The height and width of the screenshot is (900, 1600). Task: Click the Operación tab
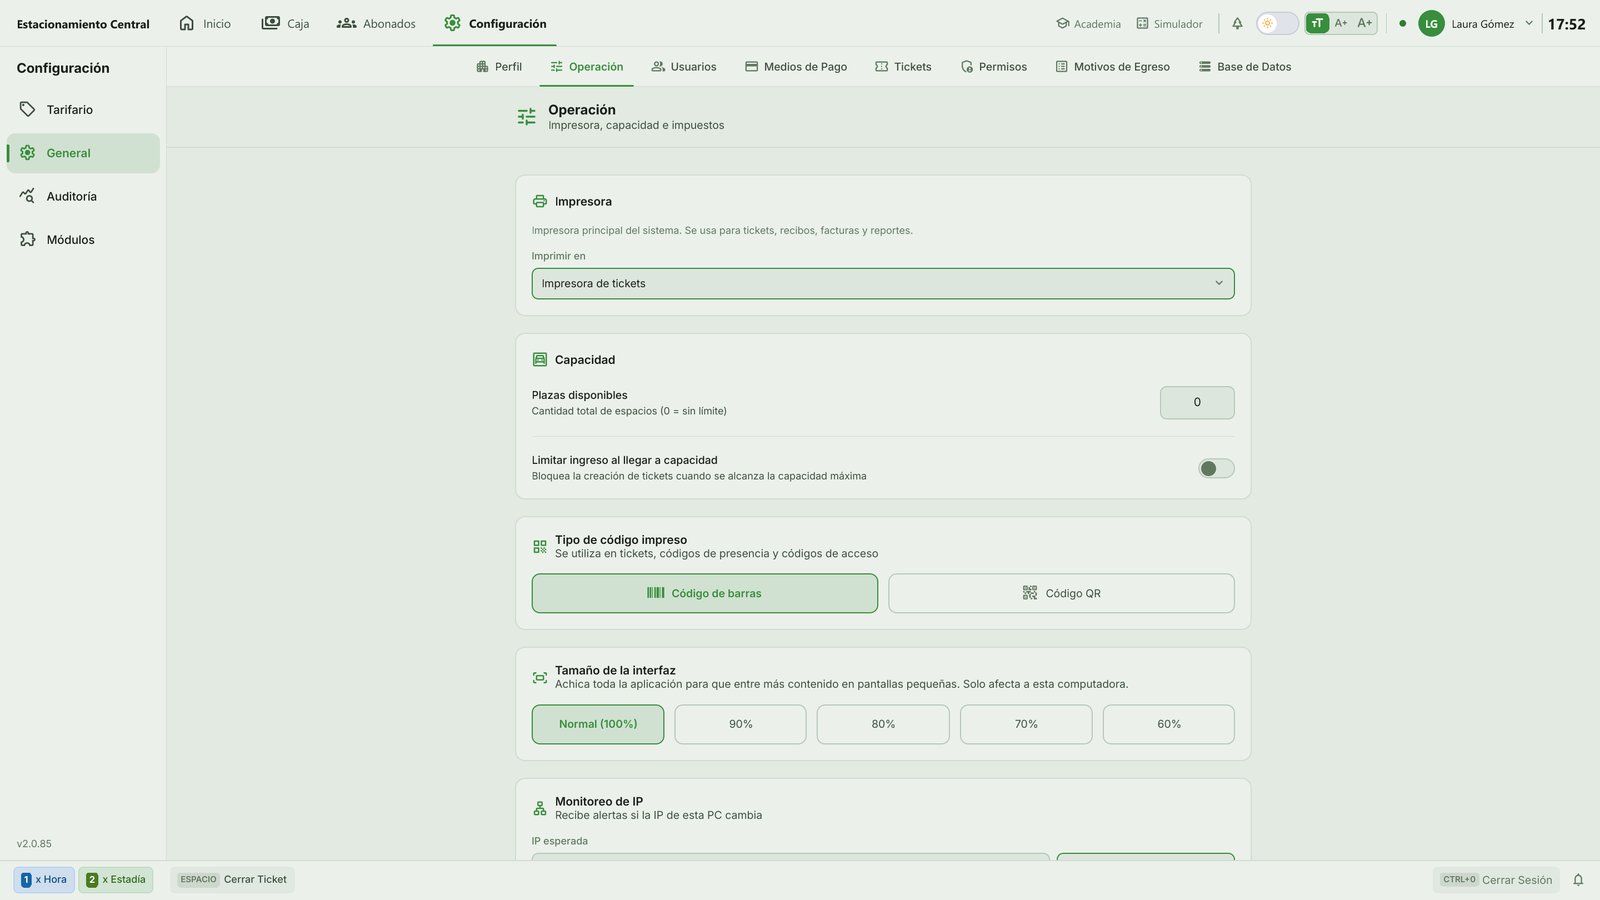pyautogui.click(x=586, y=67)
